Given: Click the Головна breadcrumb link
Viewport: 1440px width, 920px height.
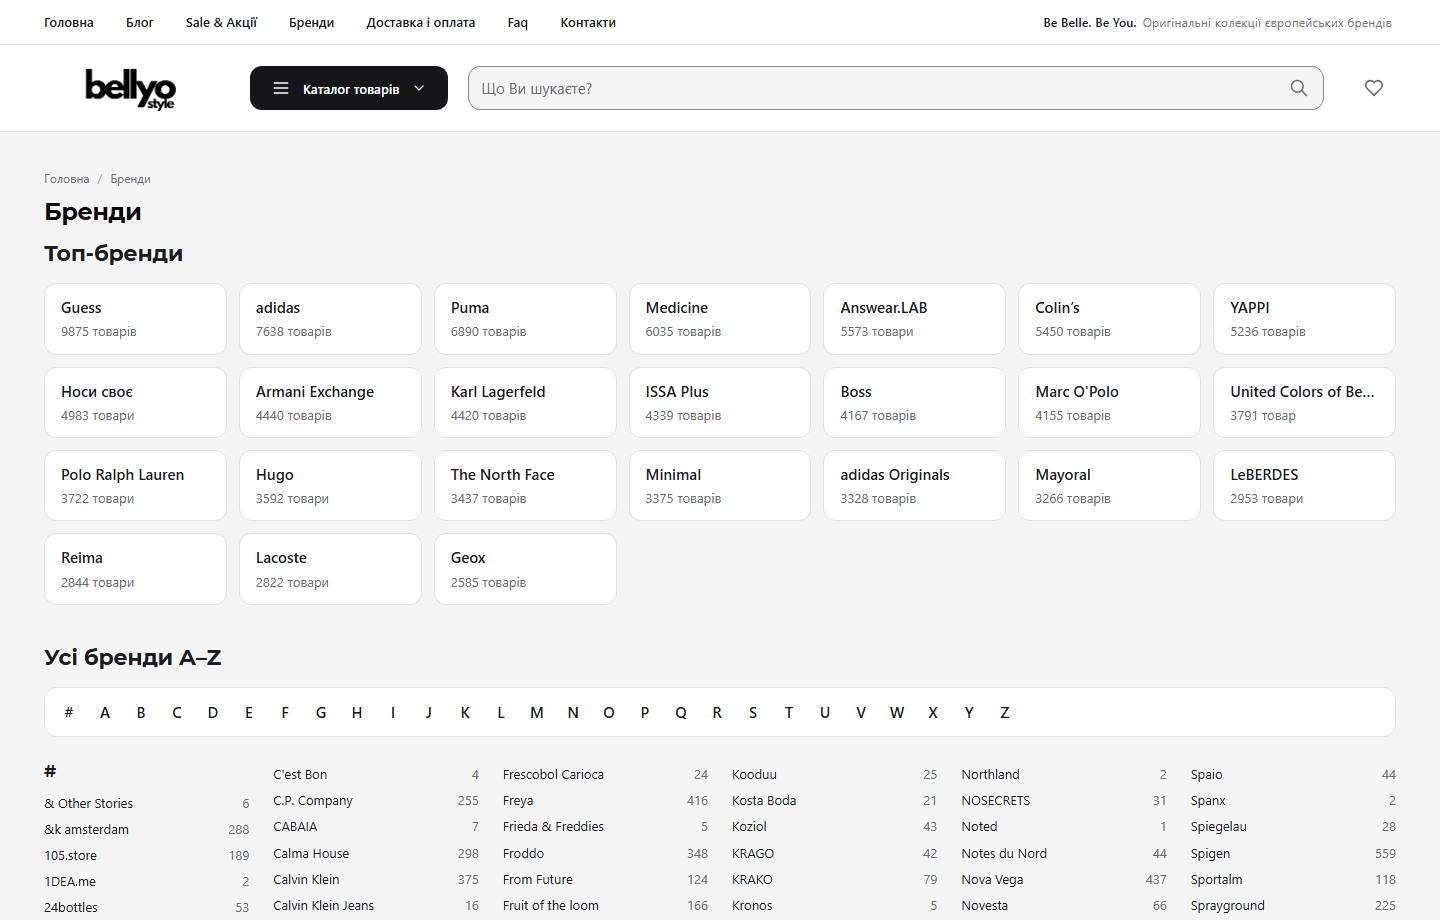Looking at the screenshot, I should (x=67, y=179).
